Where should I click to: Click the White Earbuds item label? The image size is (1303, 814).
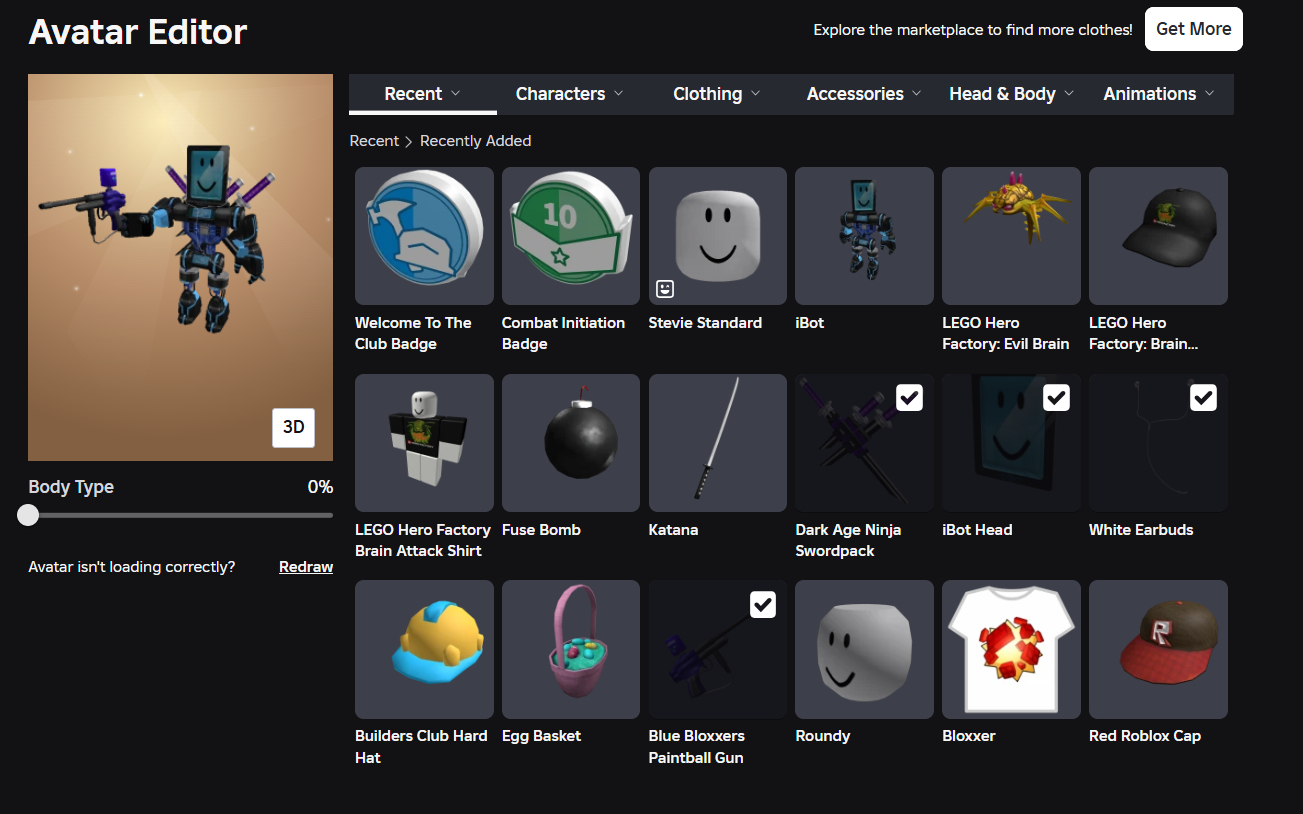[1141, 530]
